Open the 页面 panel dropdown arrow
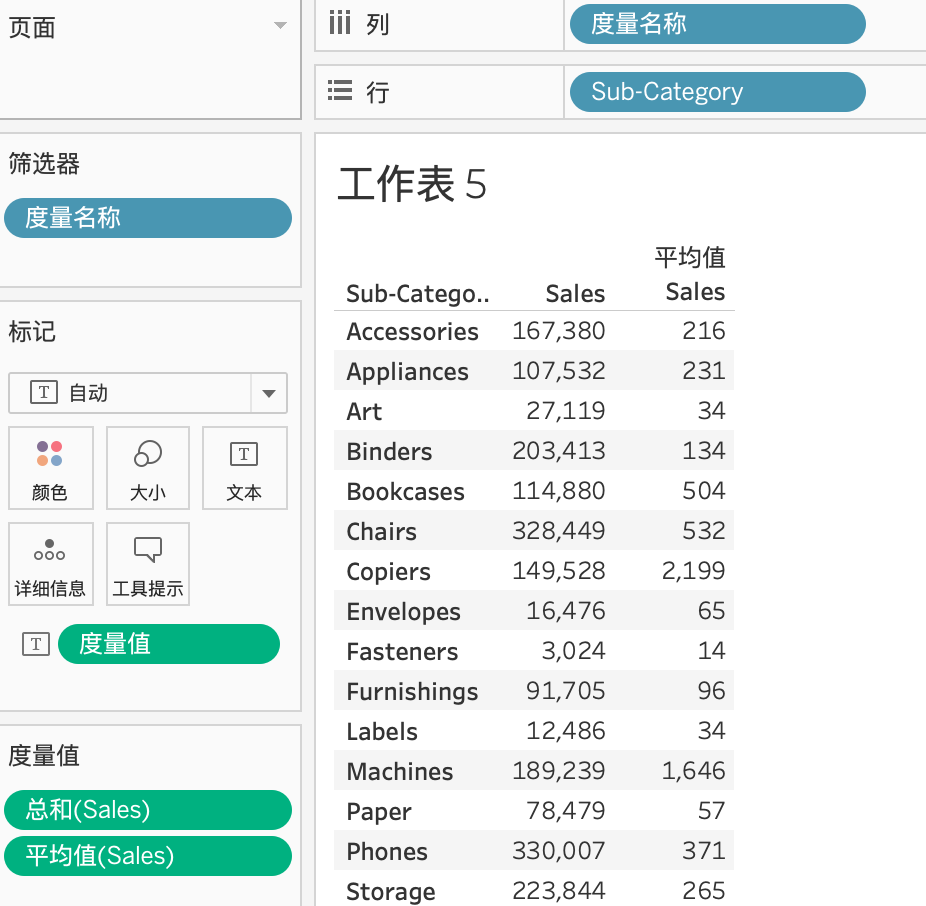Viewport: 926px width, 906px height. [x=279, y=27]
